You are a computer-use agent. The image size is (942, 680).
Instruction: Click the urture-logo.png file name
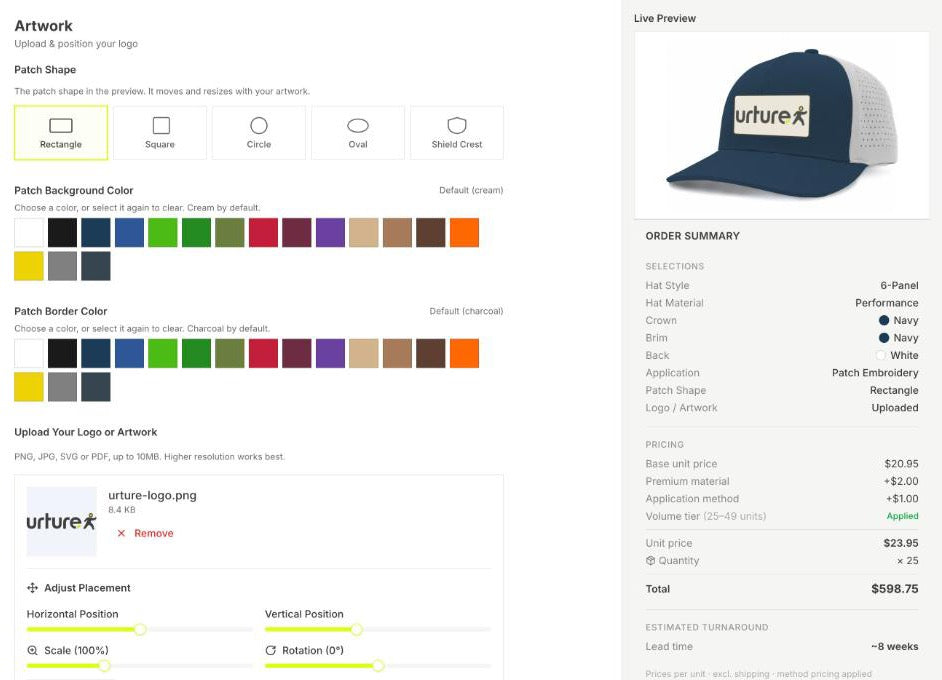point(153,496)
